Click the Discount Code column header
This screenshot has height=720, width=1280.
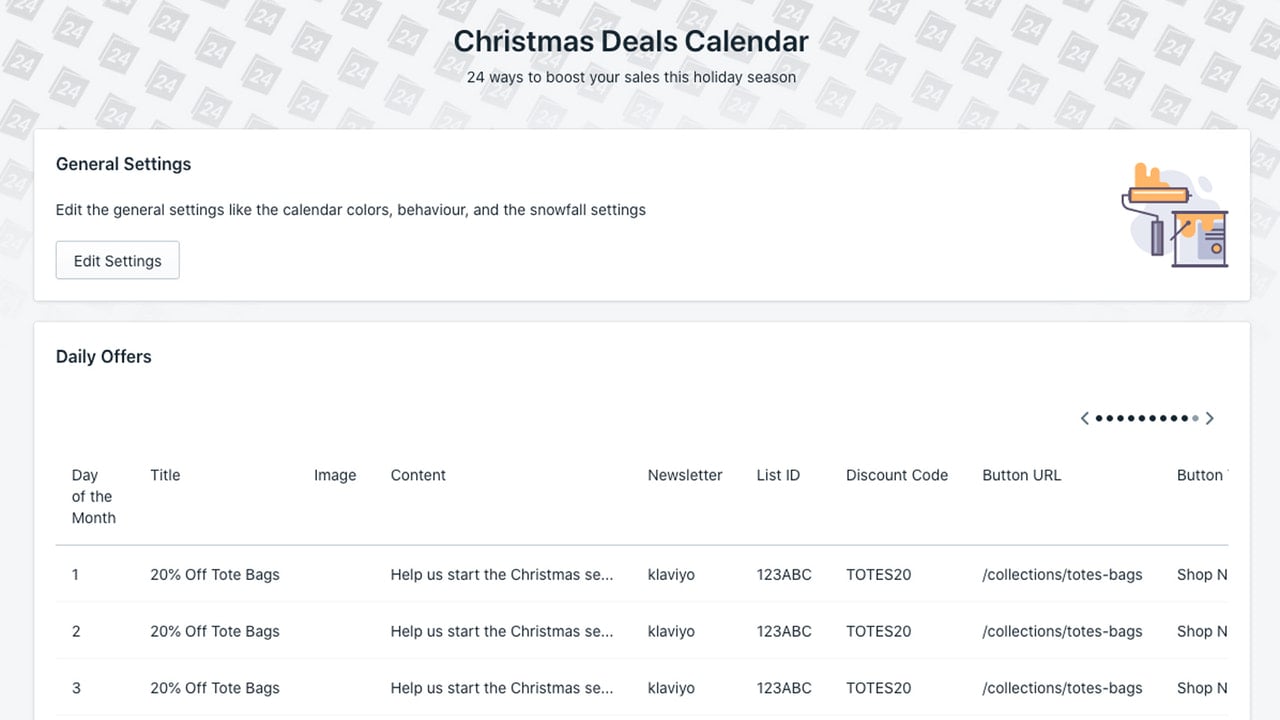pyautogui.click(x=897, y=475)
